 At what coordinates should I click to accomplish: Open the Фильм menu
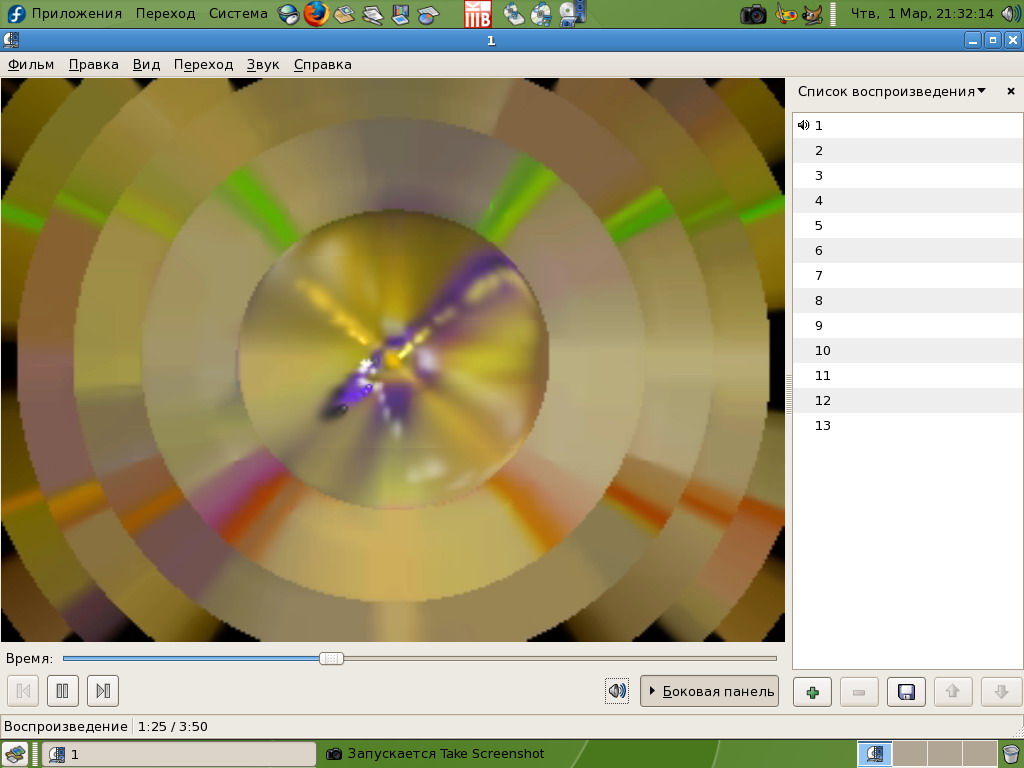click(31, 65)
